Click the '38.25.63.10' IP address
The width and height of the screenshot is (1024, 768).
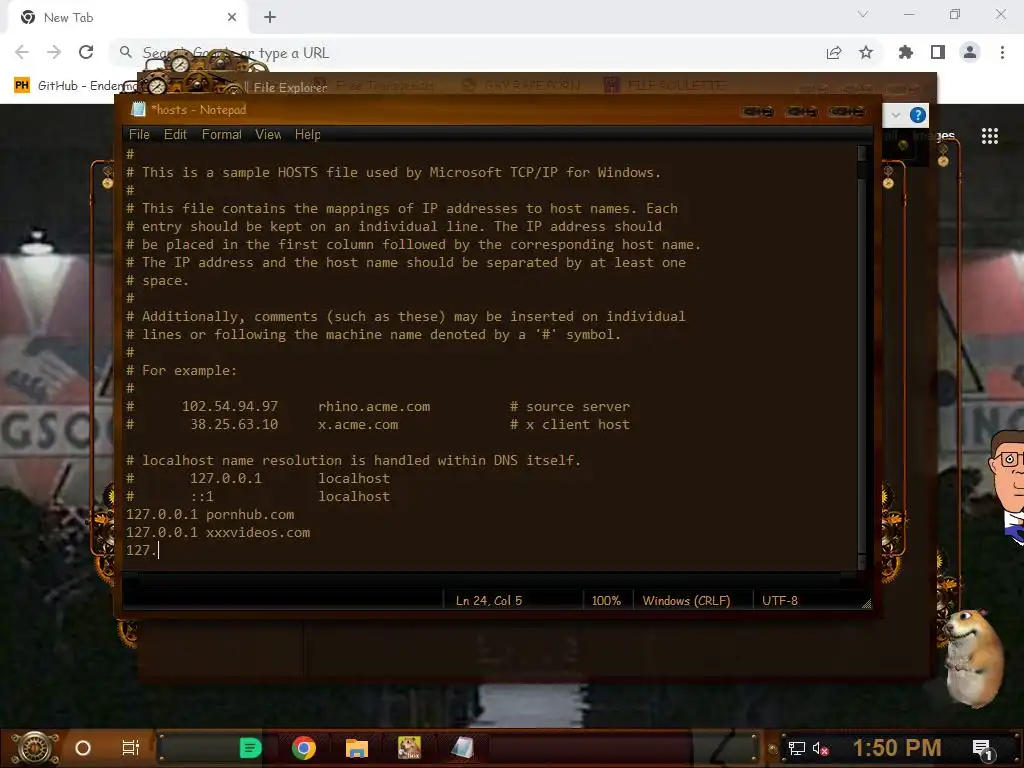click(x=234, y=424)
